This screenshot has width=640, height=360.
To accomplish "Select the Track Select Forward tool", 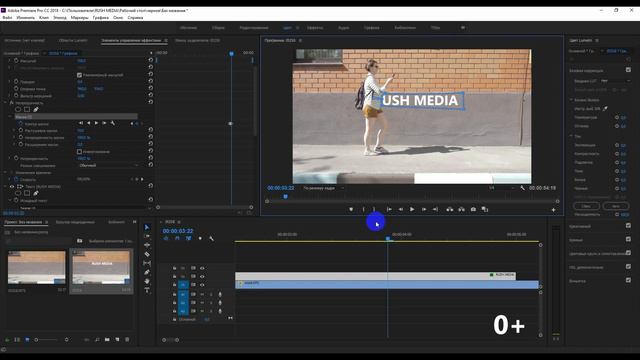I will (x=147, y=236).
